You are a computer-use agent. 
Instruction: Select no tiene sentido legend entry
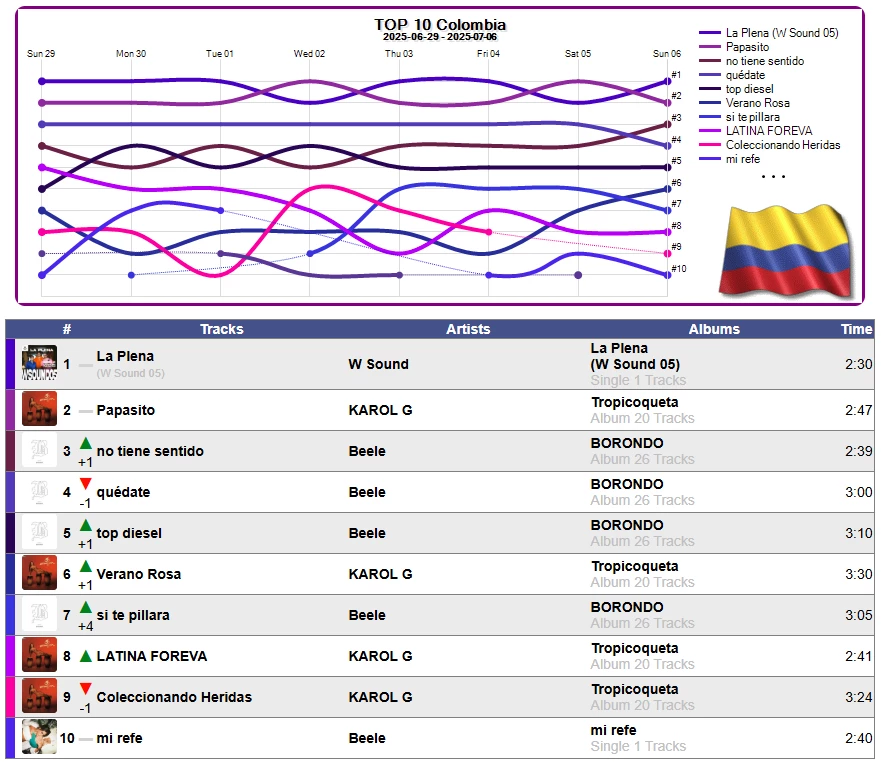pyautogui.click(x=765, y=61)
